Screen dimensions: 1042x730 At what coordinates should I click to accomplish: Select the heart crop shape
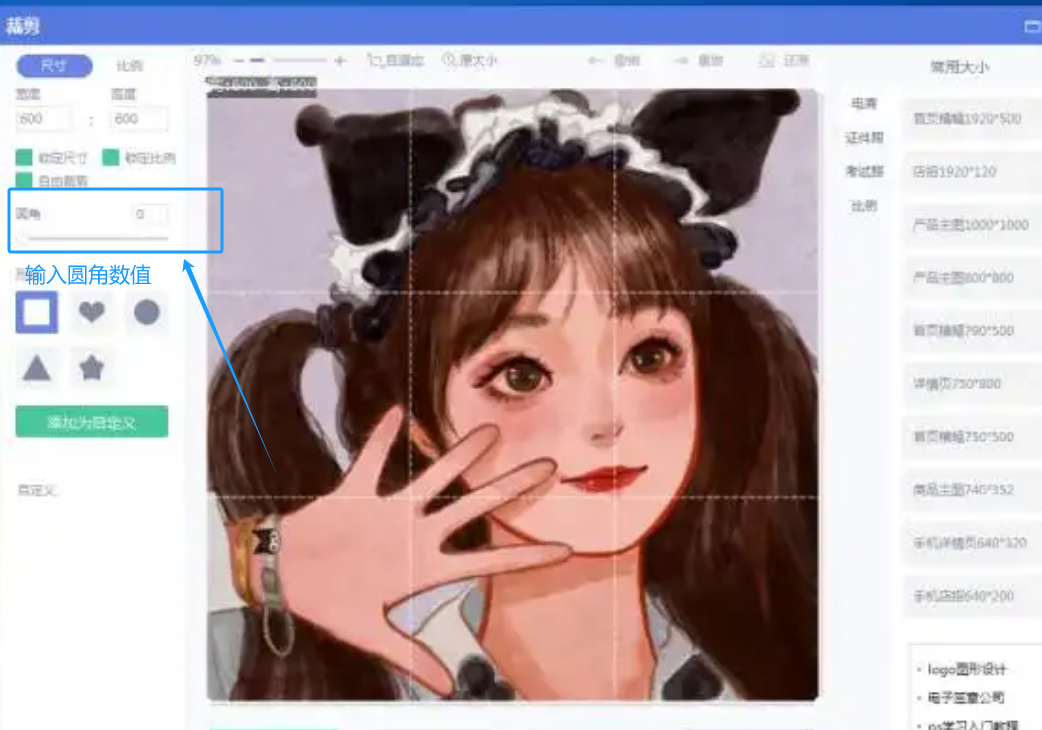coord(92,312)
